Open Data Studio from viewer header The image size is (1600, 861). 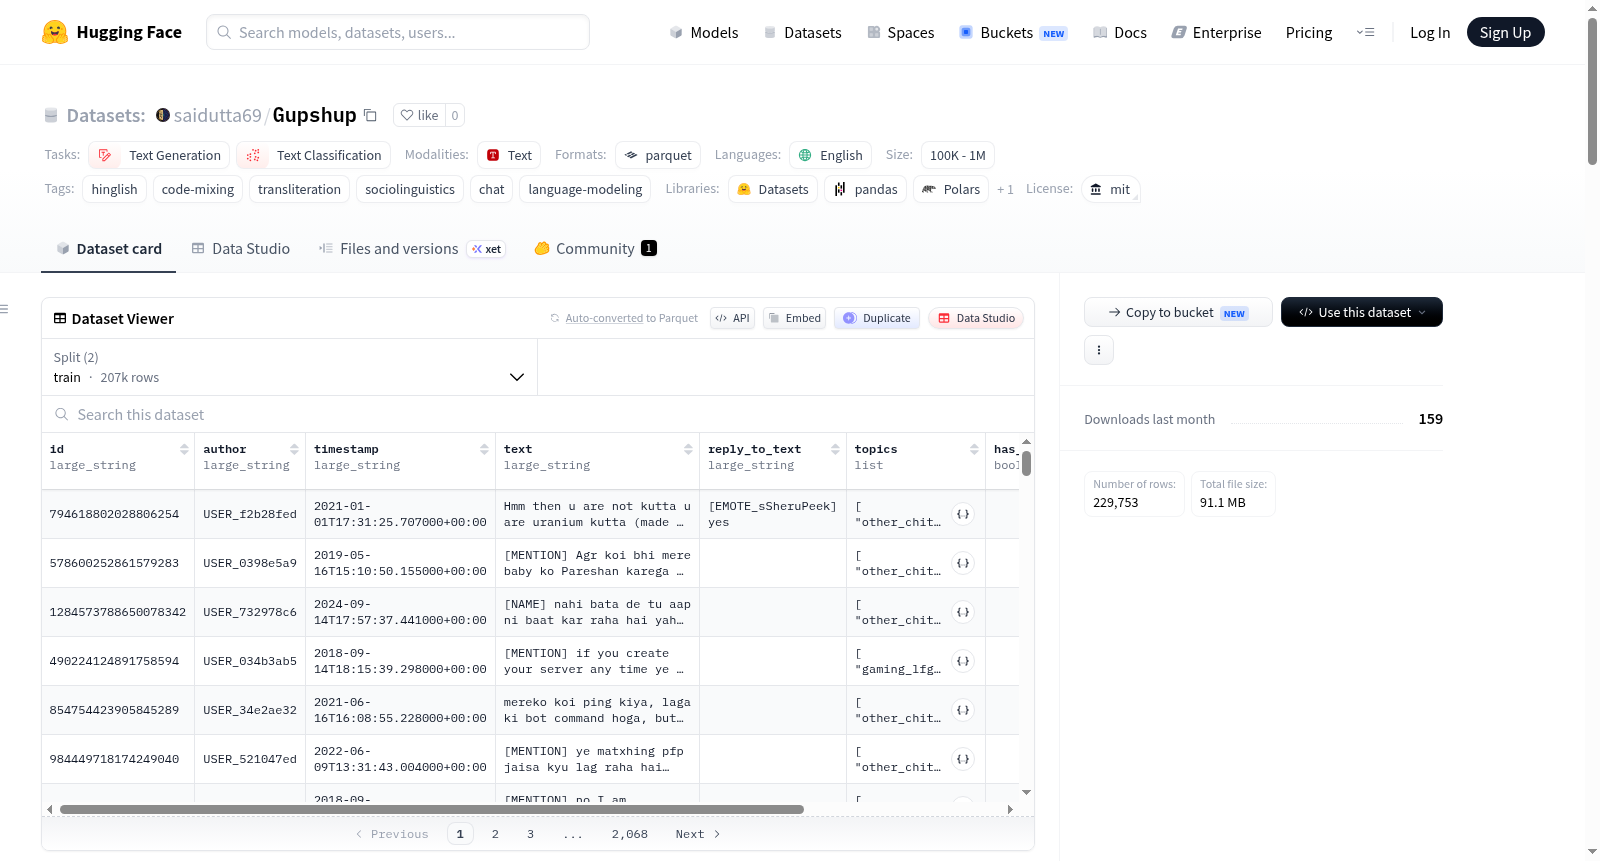click(976, 318)
